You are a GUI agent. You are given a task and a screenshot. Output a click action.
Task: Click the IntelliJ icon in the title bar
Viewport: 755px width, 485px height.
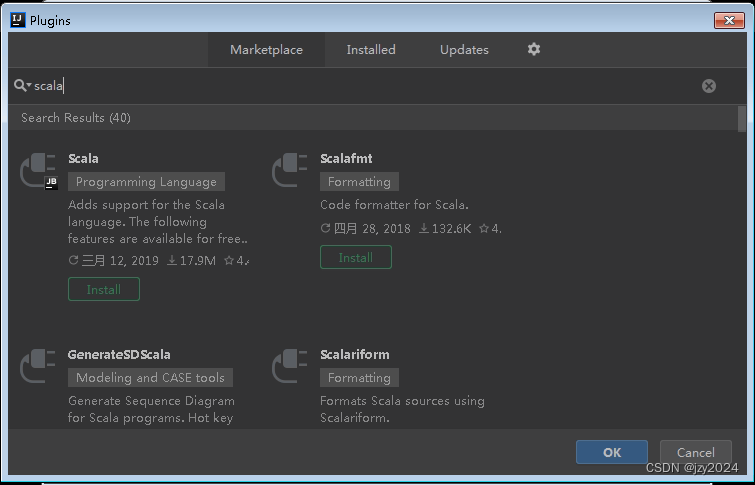coord(18,20)
